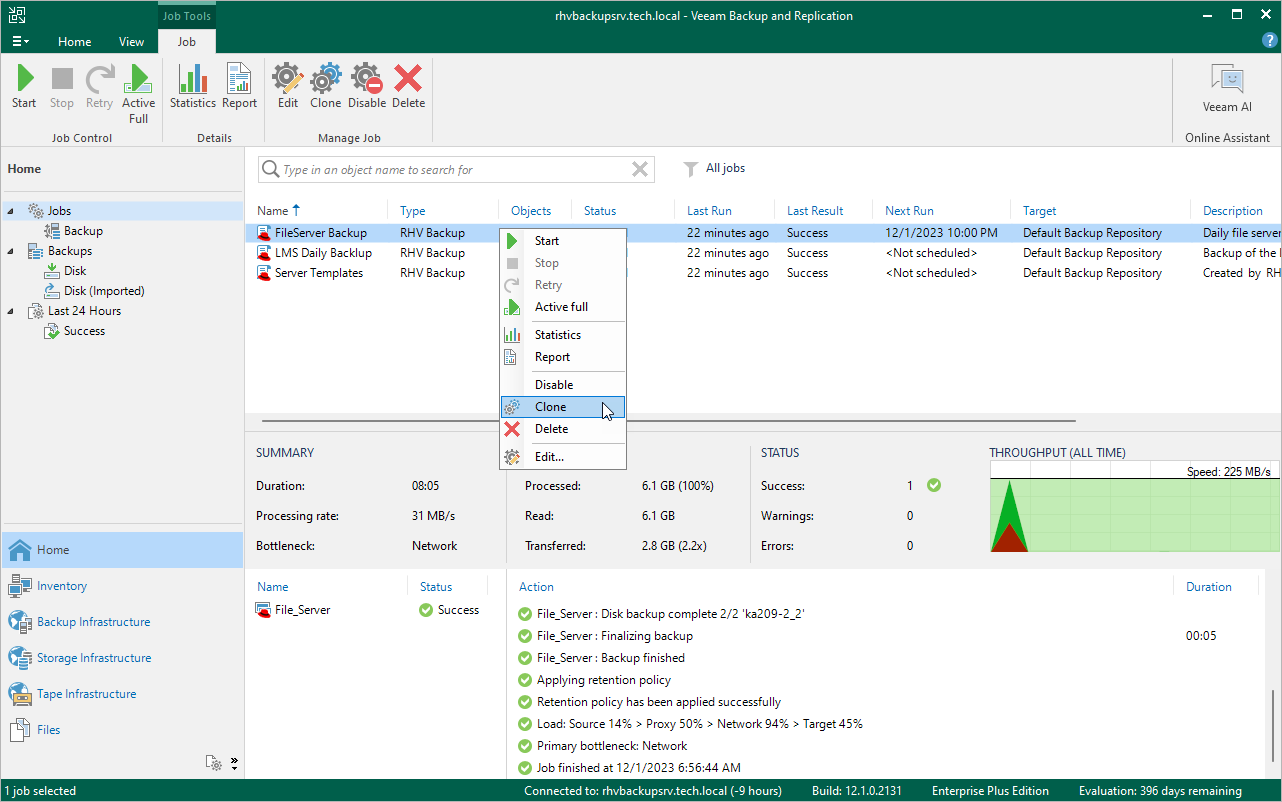Open the Tape Infrastructure view
Screen dimensions: 1282x802
(122, 694)
